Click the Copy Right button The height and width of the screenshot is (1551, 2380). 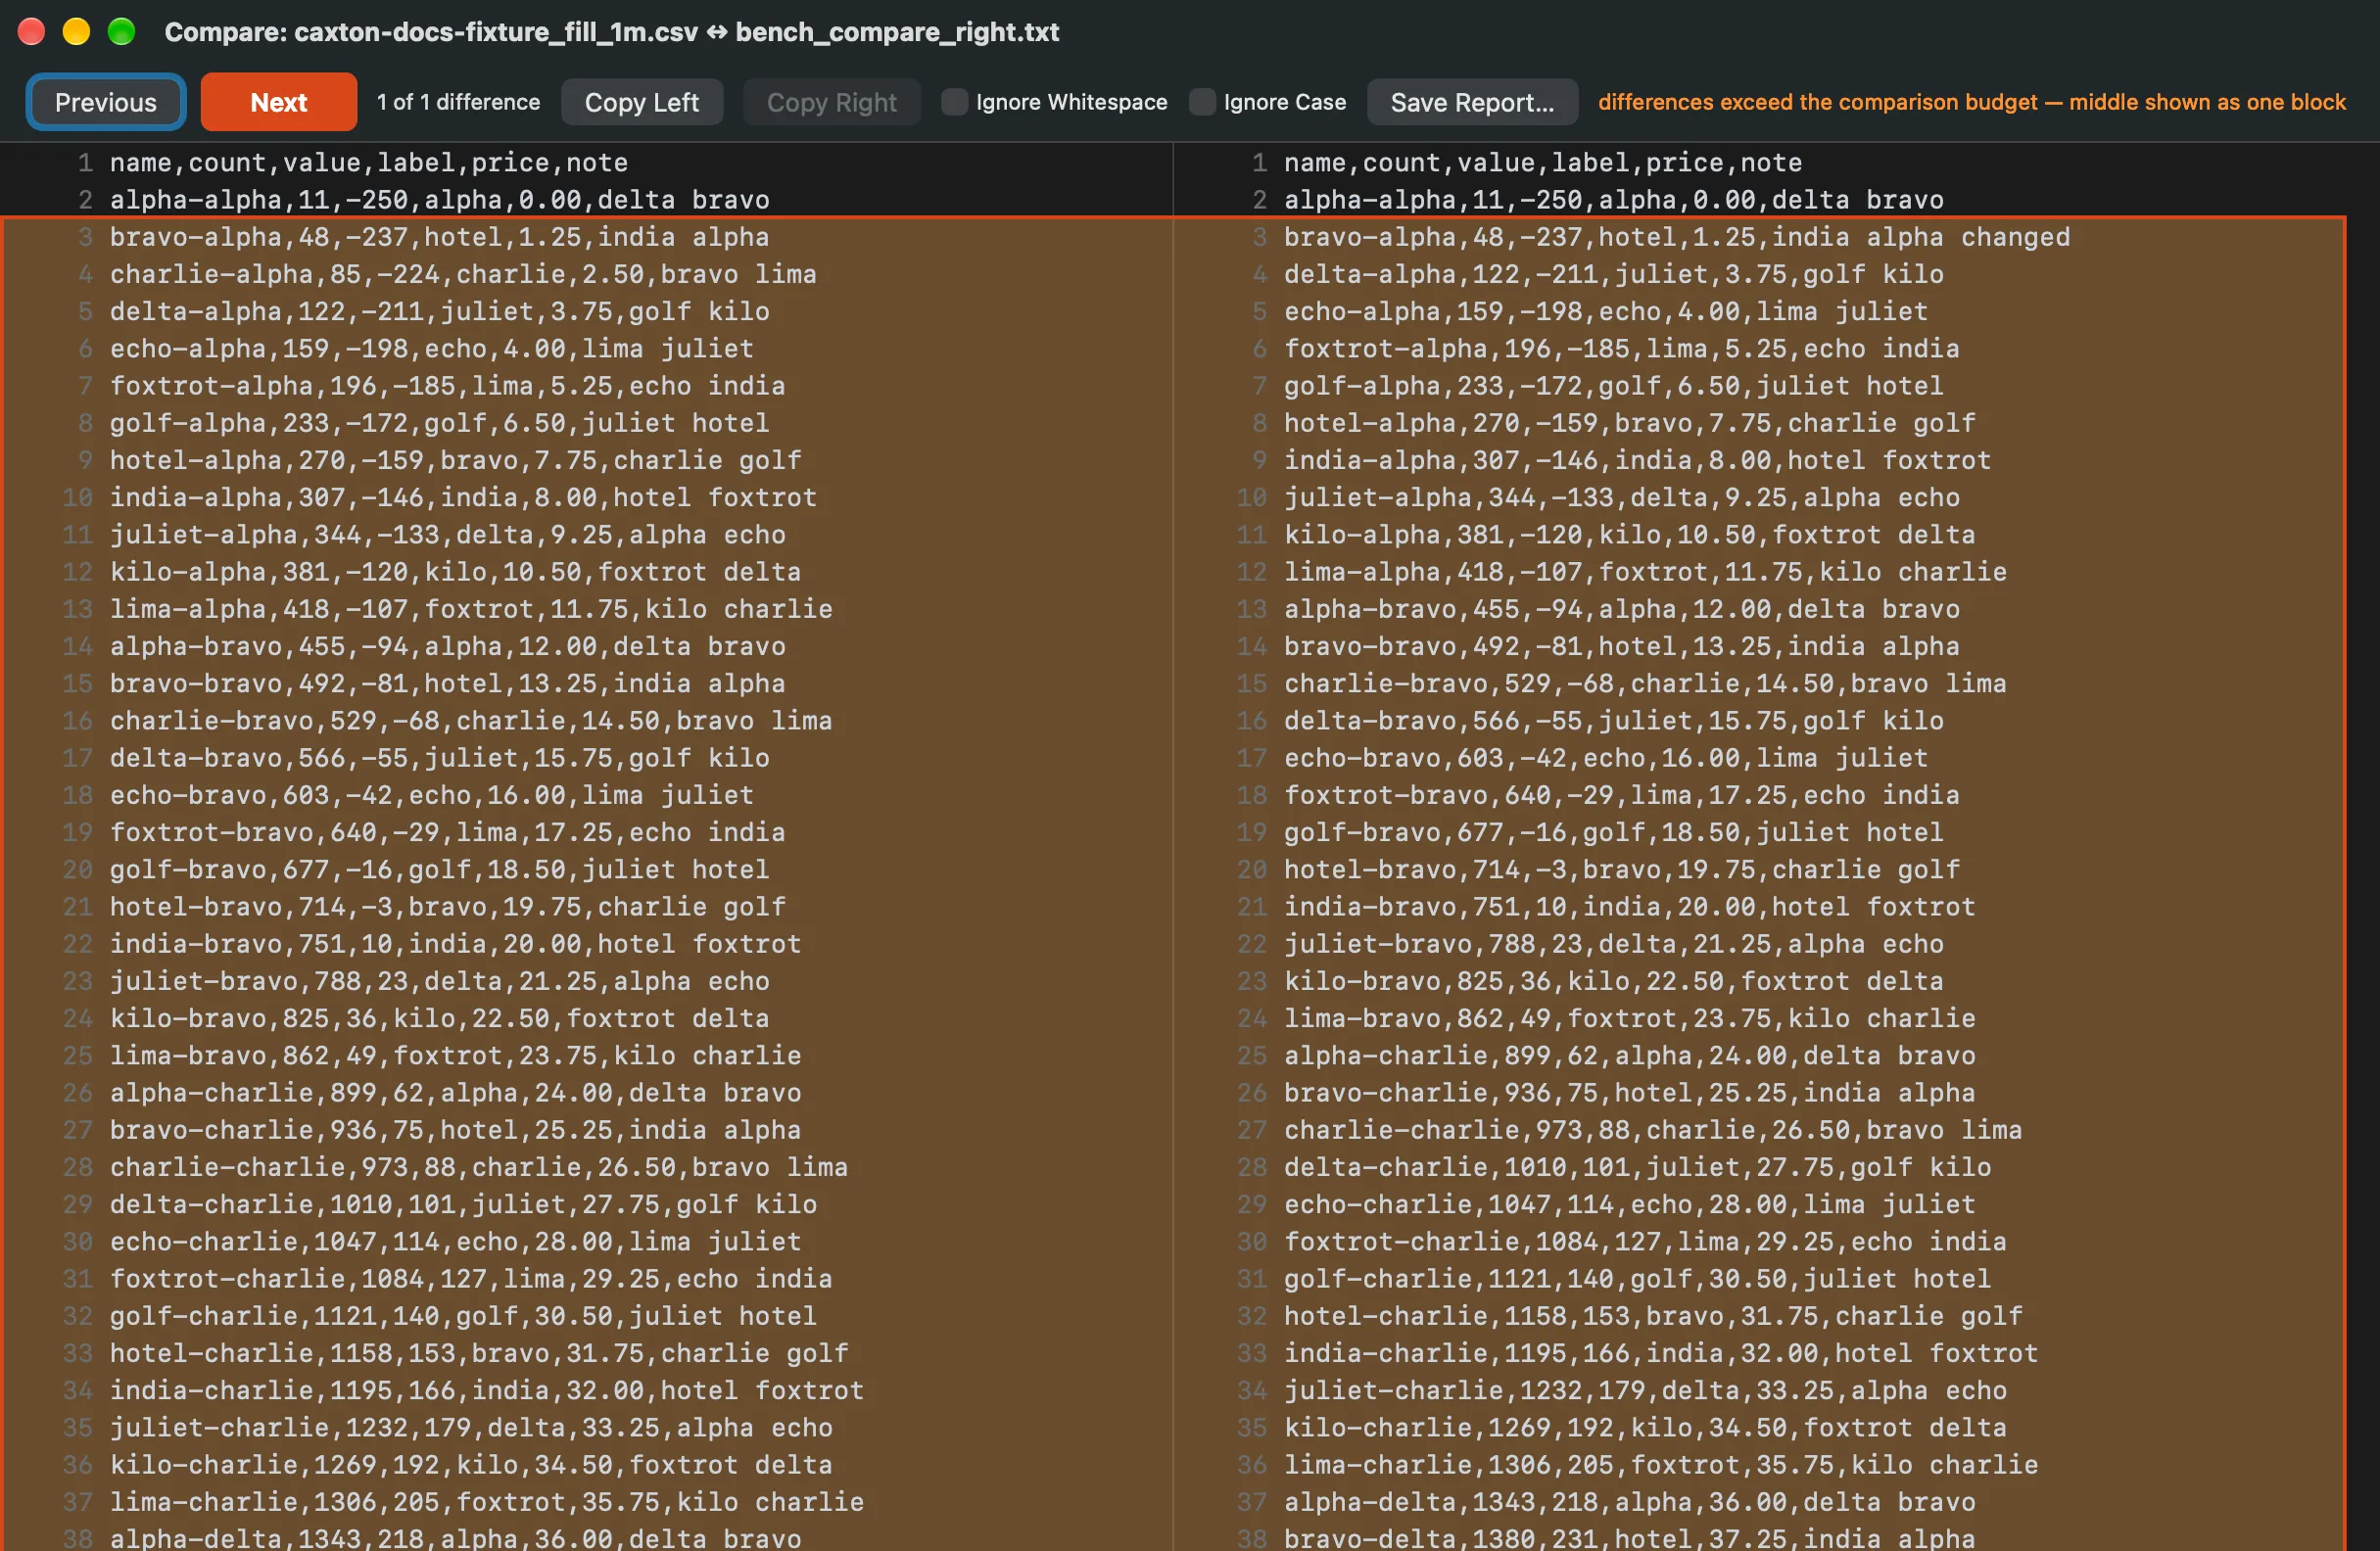tap(831, 102)
